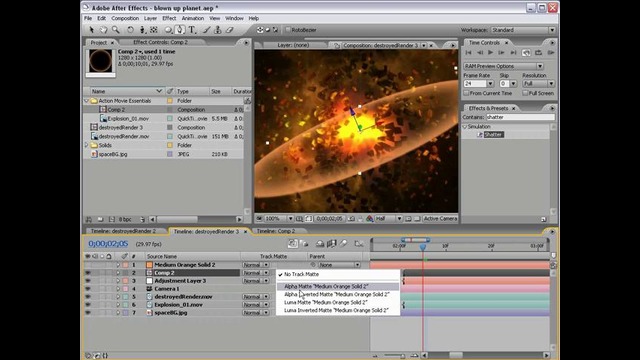Select the Pen tool
Viewport: 640px width, 360px height.
pyautogui.click(x=180, y=30)
